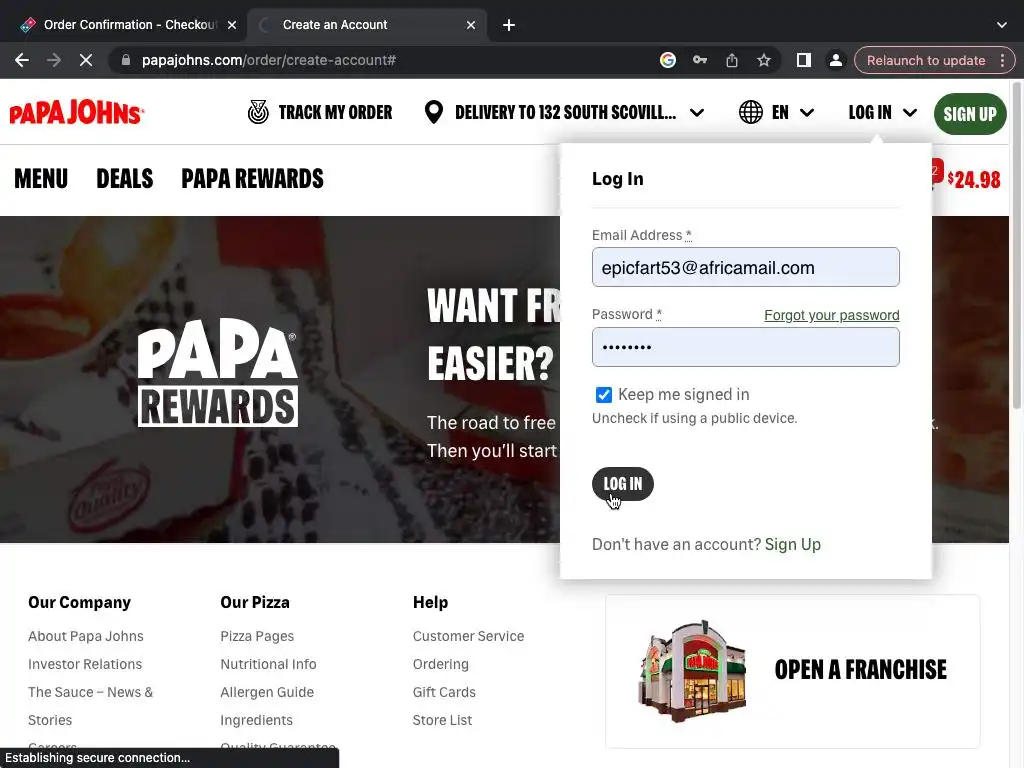Image resolution: width=1024 pixels, height=768 pixels.
Task: Open the MENU navigation item
Action: pos(41,179)
